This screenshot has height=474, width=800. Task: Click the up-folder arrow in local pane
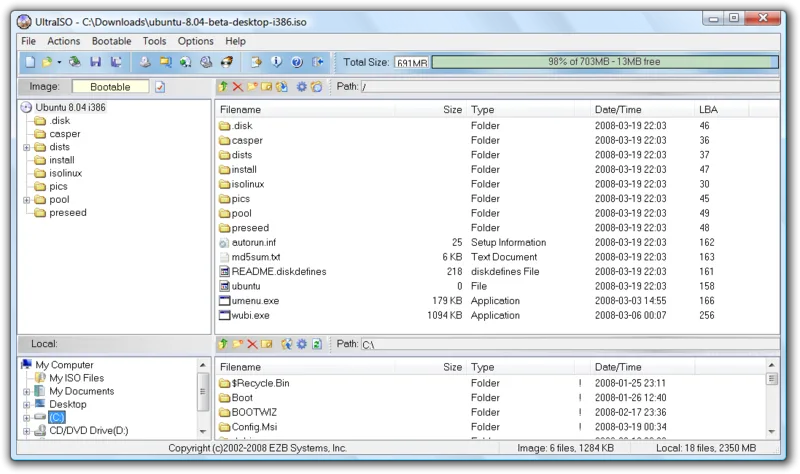point(223,344)
